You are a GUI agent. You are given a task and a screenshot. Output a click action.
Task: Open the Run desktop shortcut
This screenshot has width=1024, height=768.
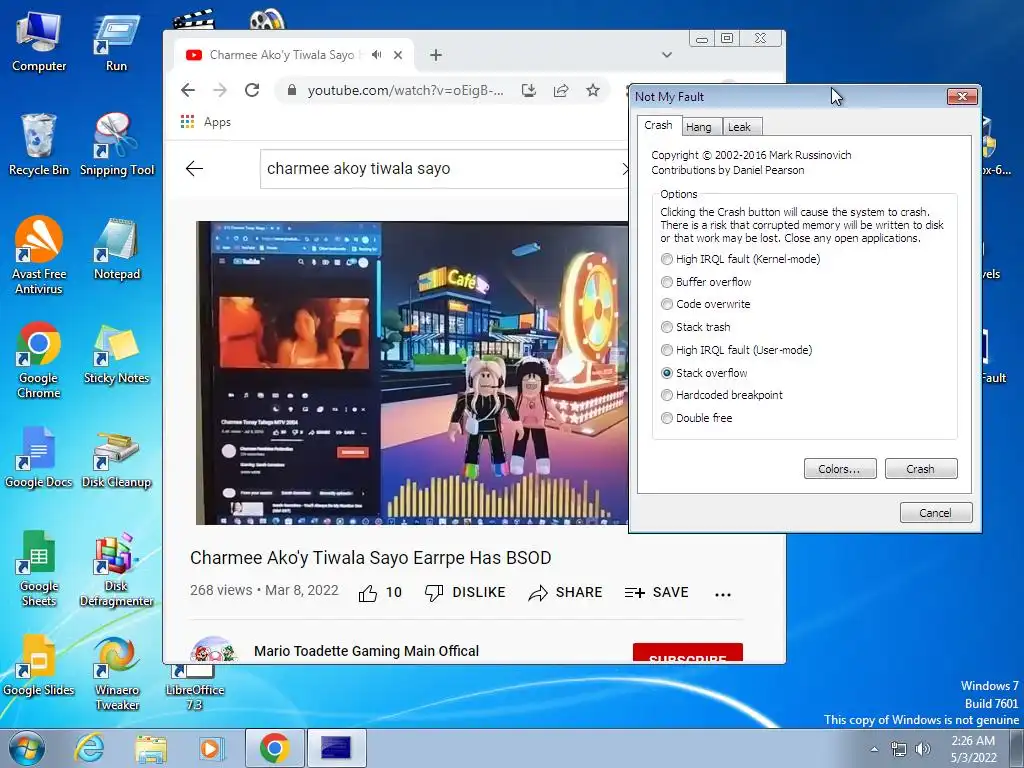coord(116,42)
